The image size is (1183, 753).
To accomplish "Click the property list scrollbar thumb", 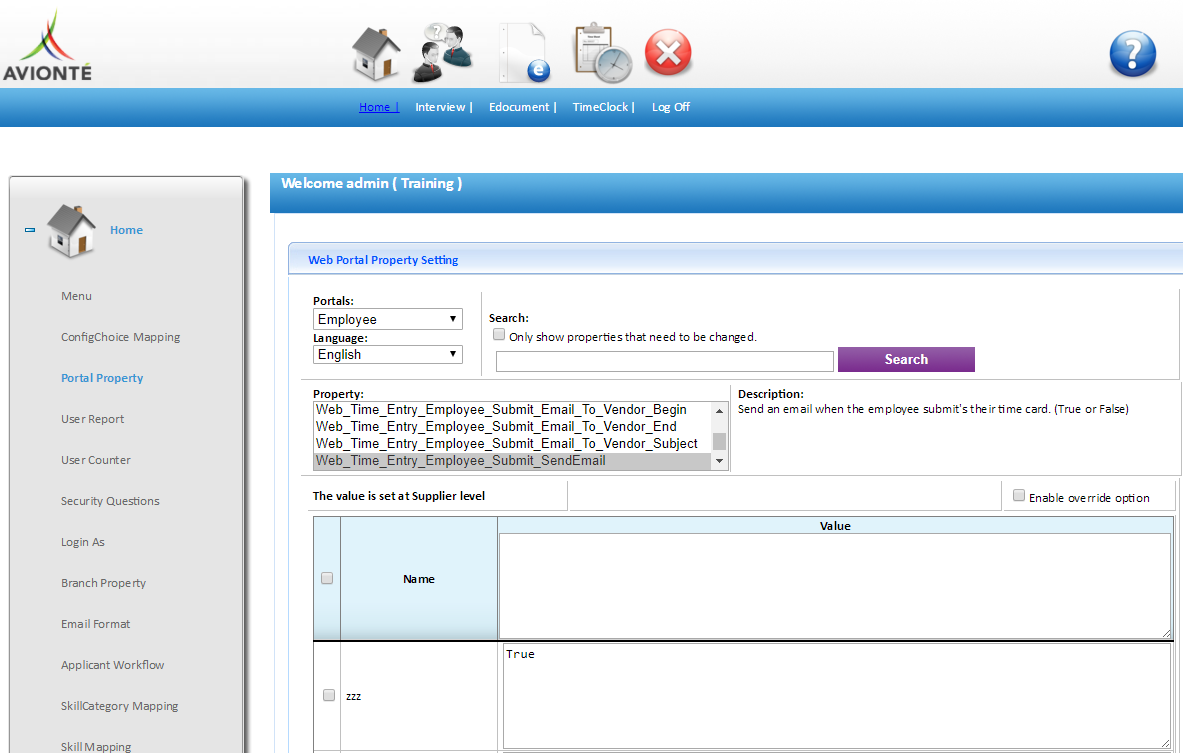I will [x=719, y=441].
